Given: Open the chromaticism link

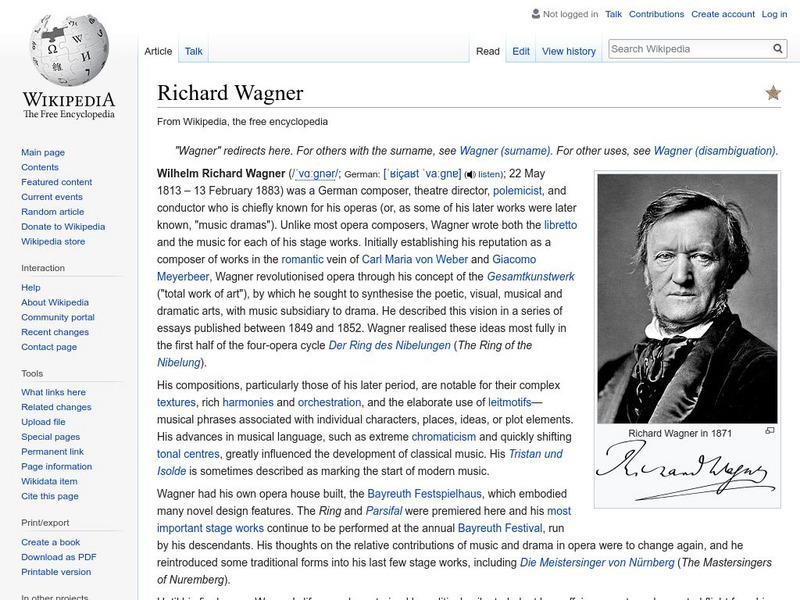Looking at the screenshot, I should pos(443,437).
